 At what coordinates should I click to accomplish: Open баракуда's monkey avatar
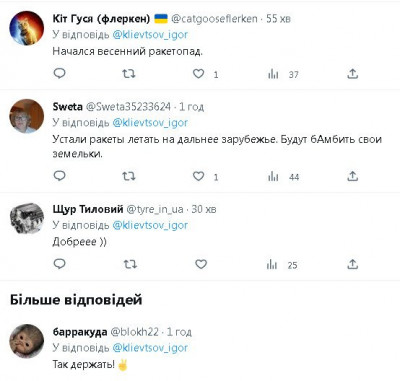point(26,341)
